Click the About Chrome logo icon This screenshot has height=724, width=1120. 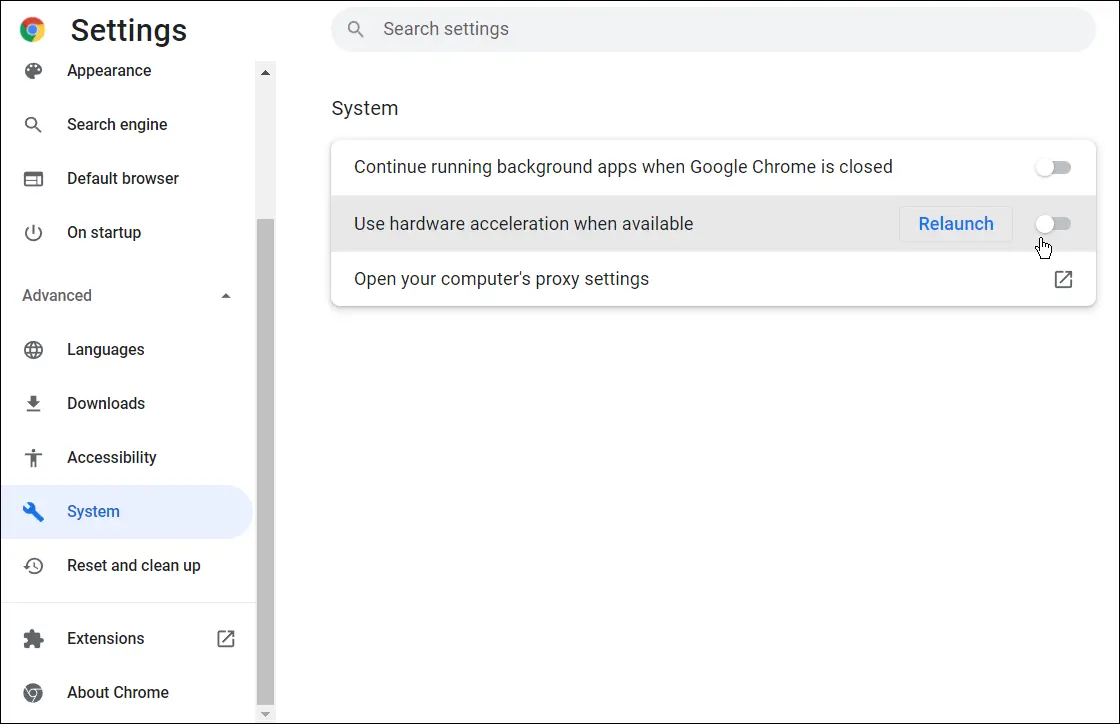[x=33, y=693]
